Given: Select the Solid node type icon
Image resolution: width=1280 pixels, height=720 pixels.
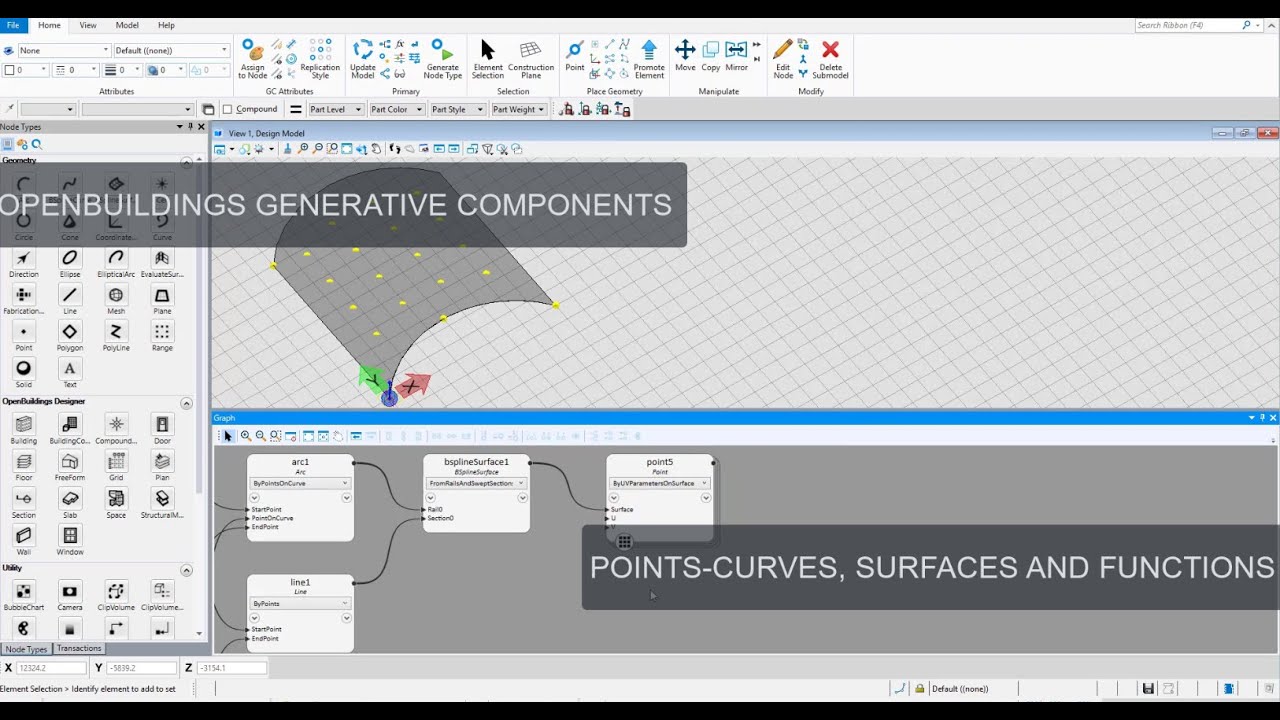Looking at the screenshot, I should tap(23, 368).
